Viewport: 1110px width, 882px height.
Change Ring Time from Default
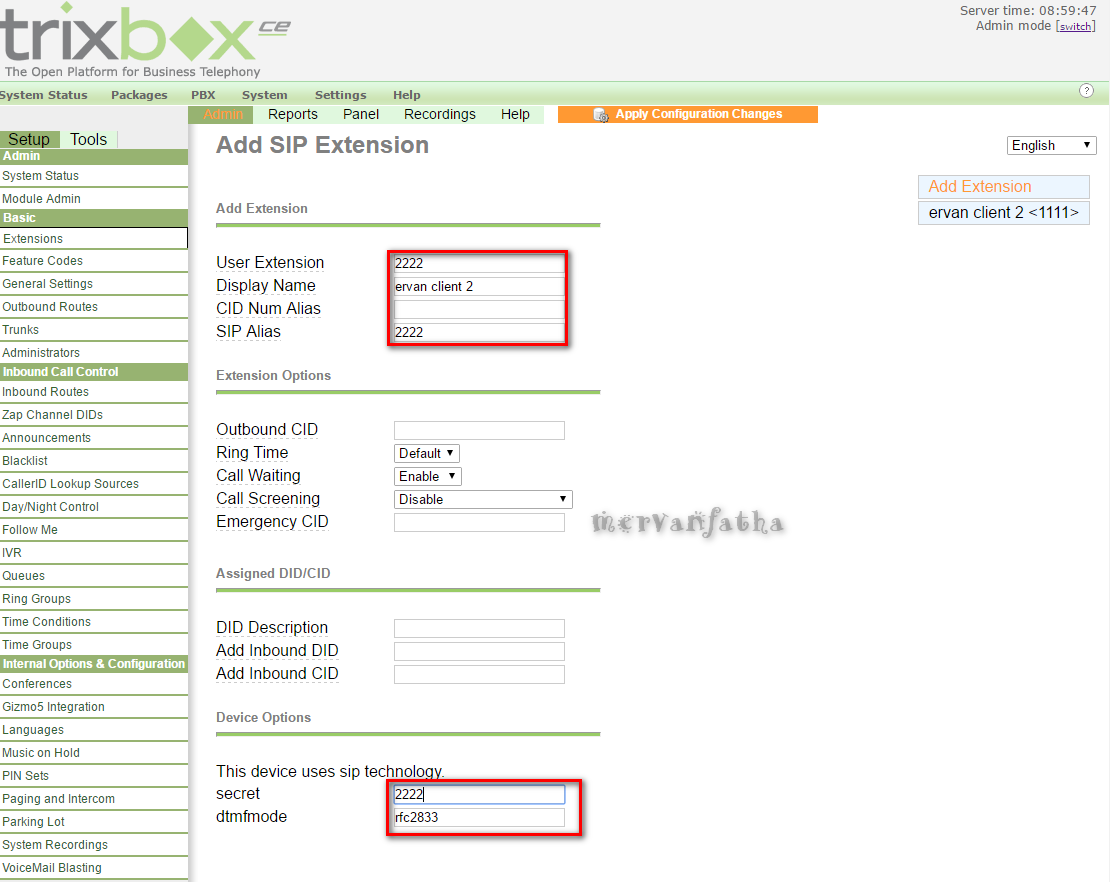click(426, 452)
